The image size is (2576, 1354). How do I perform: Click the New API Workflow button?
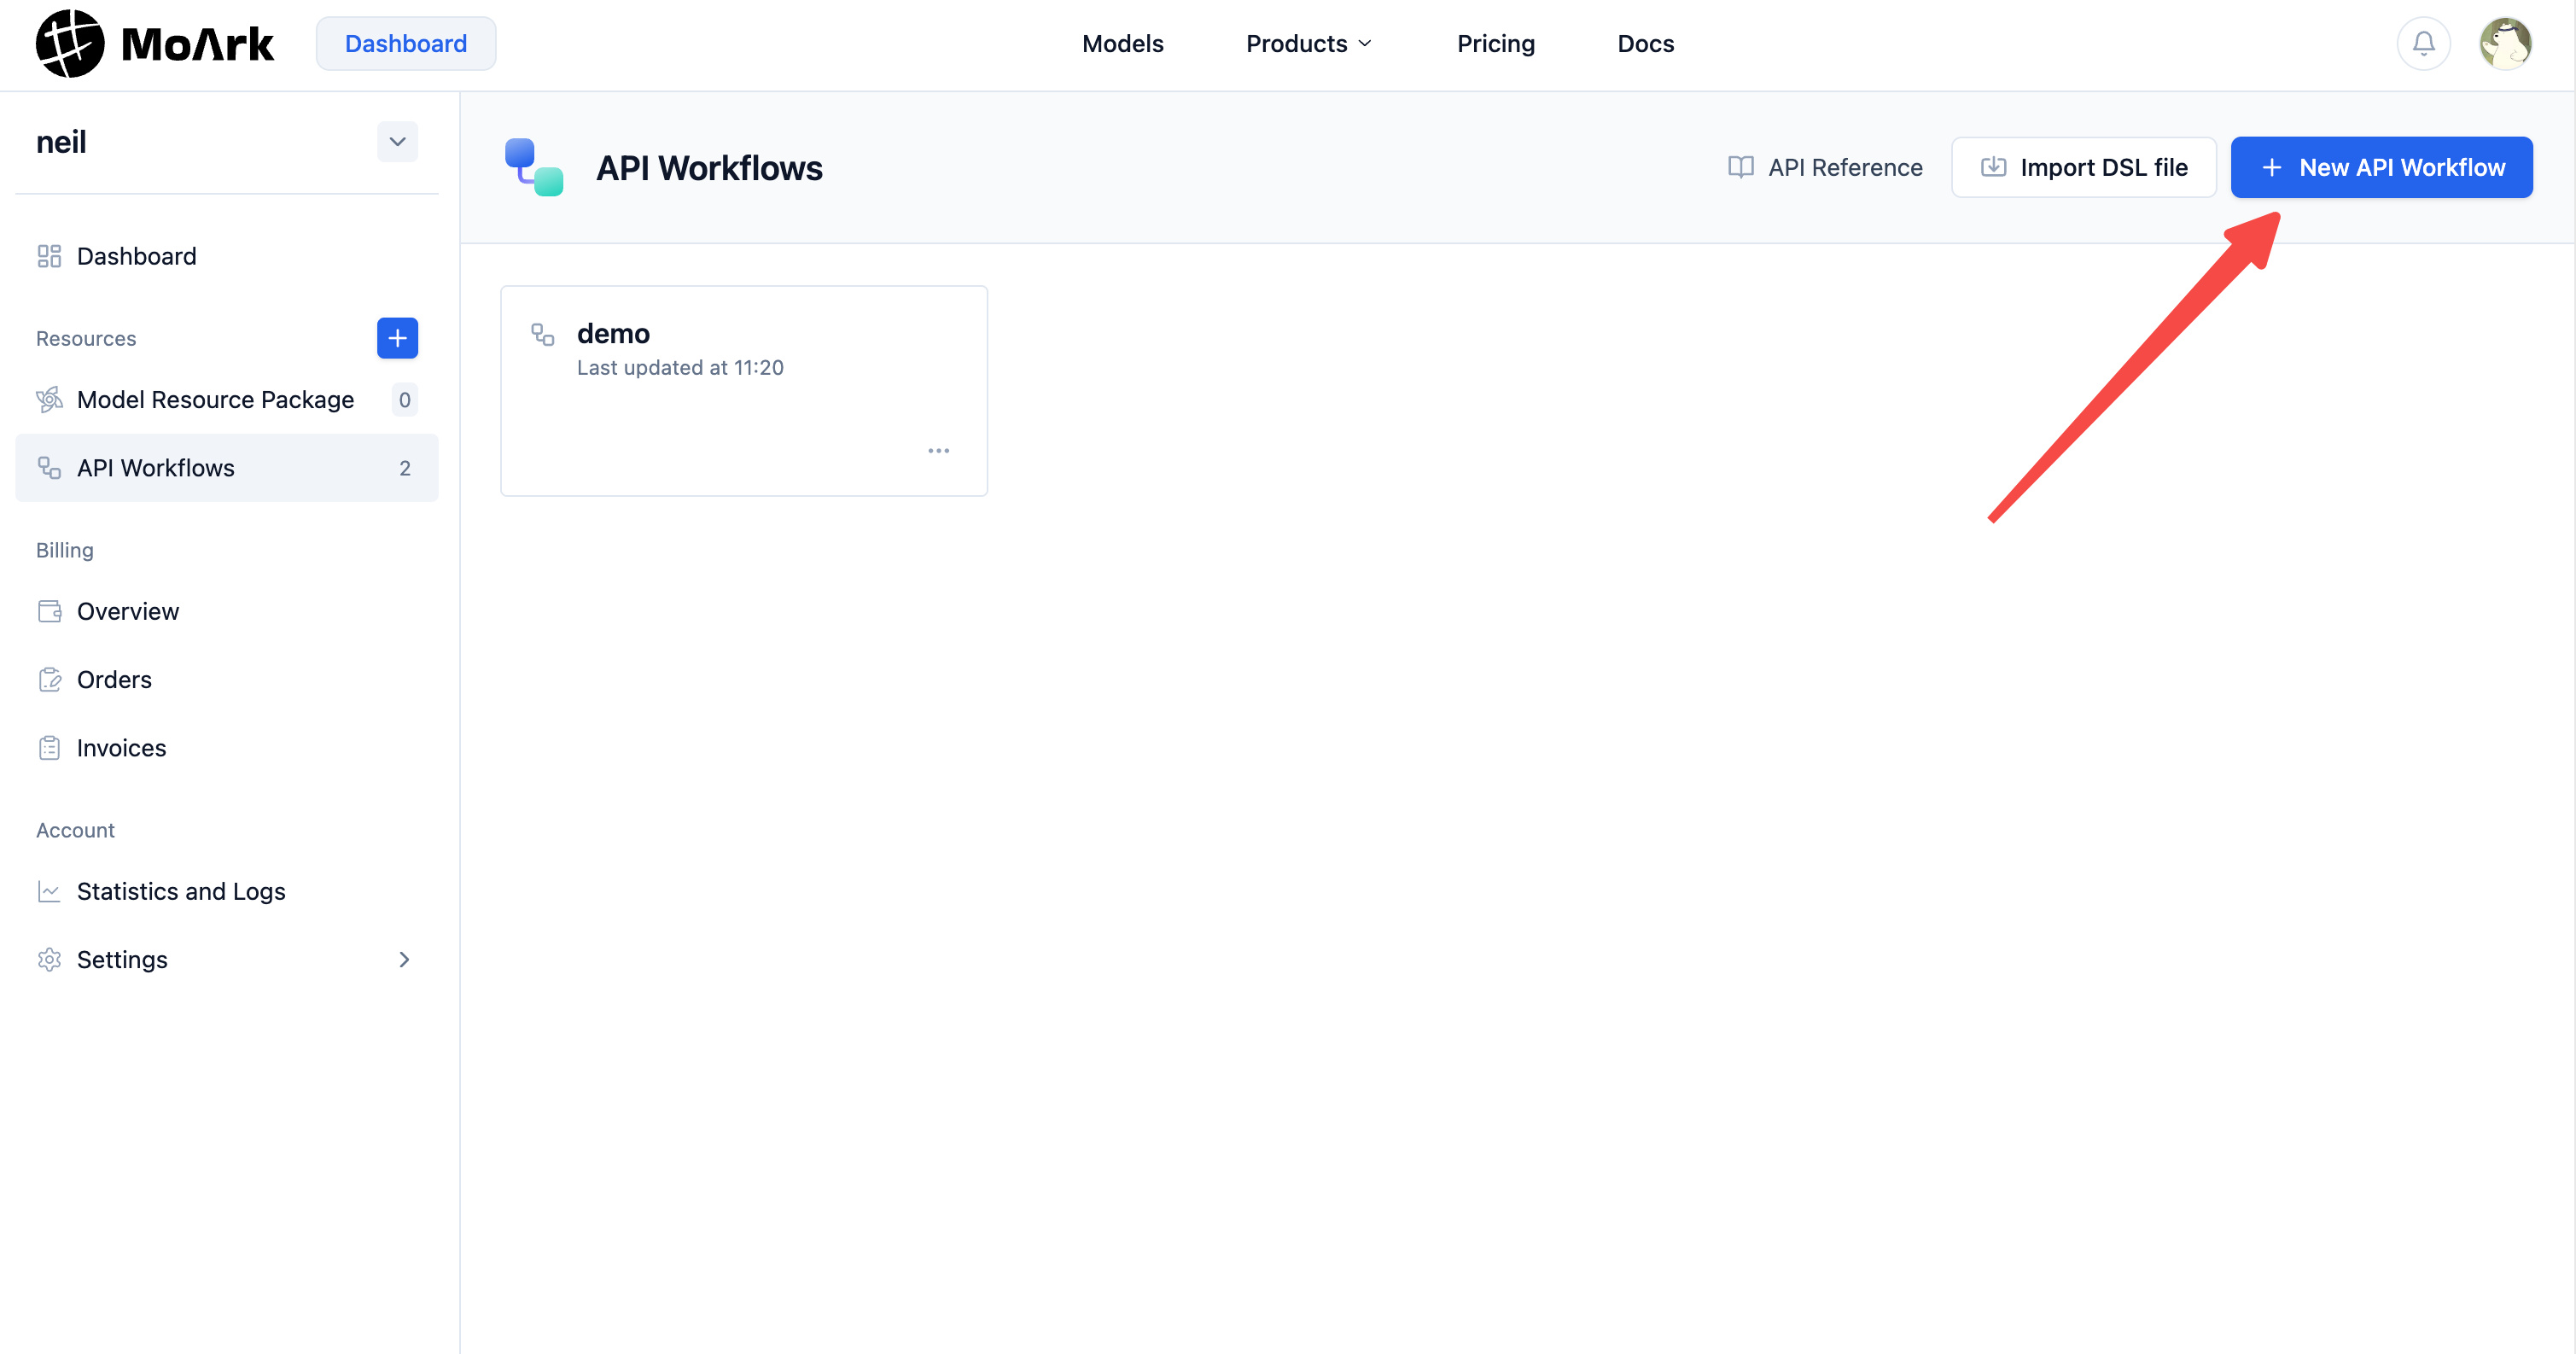(2381, 167)
